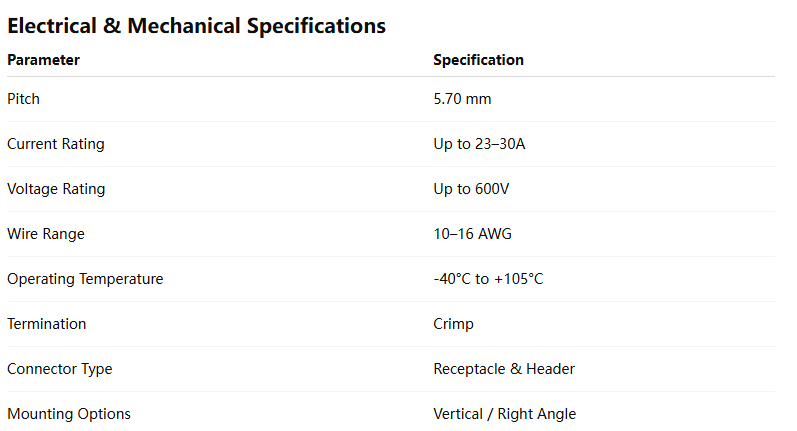The height and width of the screenshot is (431, 797).
Task: Click the Up to 23–30A value
Action: [479, 144]
